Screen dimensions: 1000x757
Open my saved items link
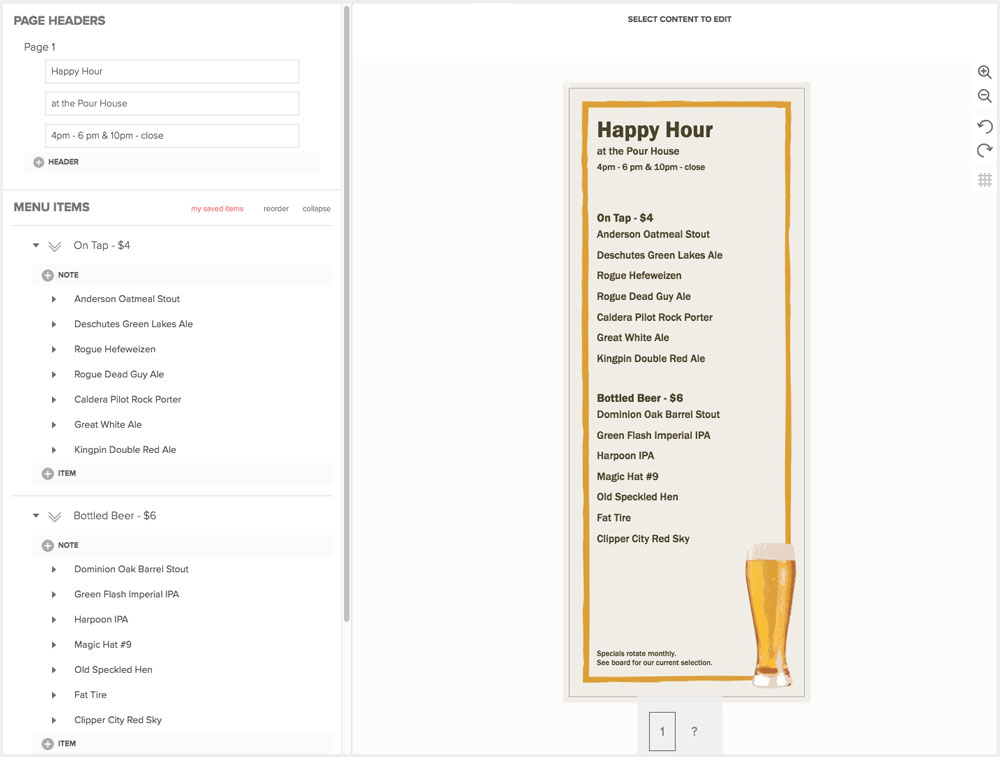[217, 209]
